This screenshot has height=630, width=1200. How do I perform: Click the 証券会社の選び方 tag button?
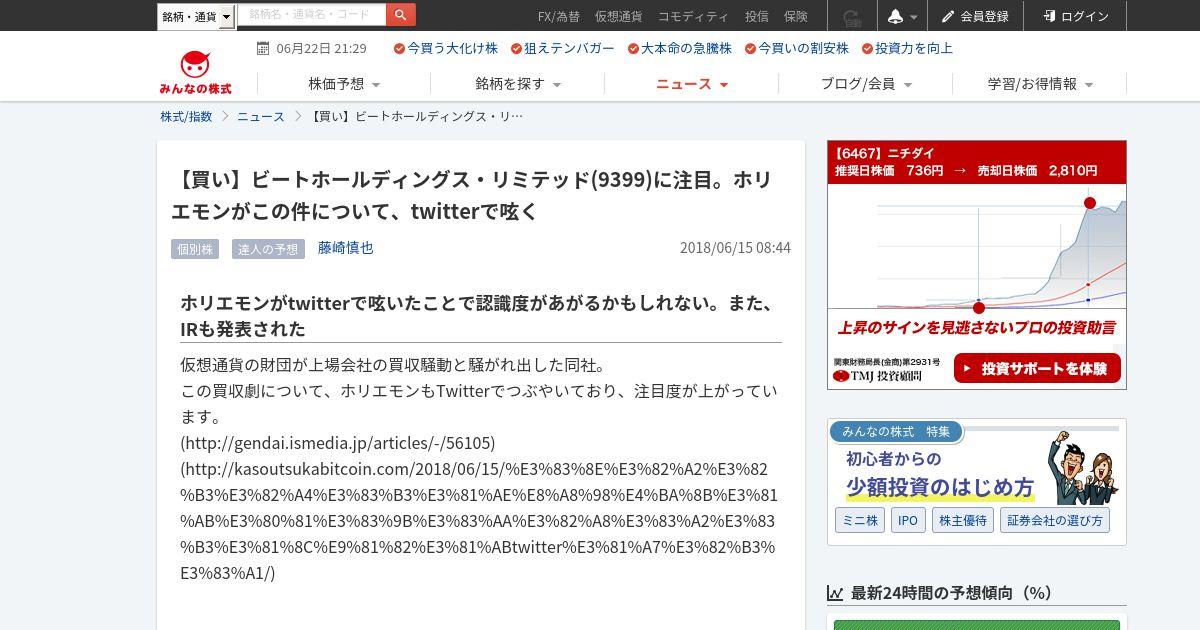(1055, 520)
